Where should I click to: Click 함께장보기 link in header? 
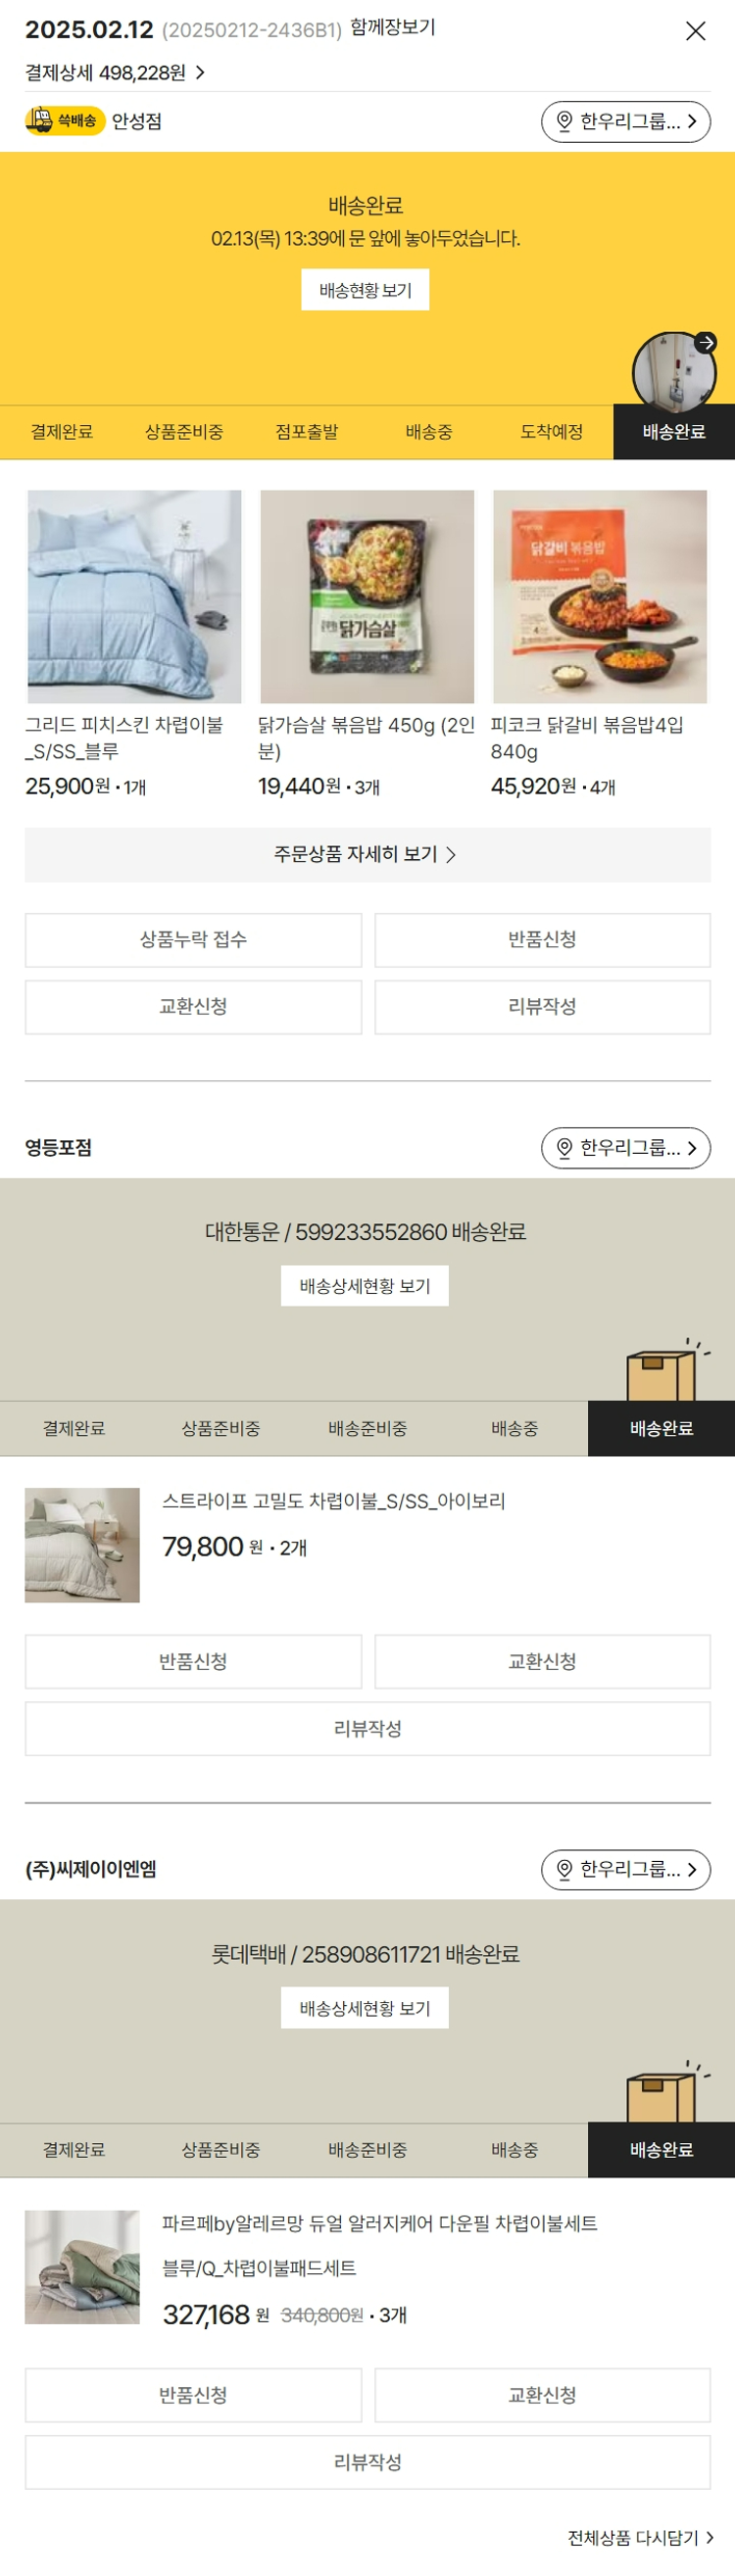393,28
